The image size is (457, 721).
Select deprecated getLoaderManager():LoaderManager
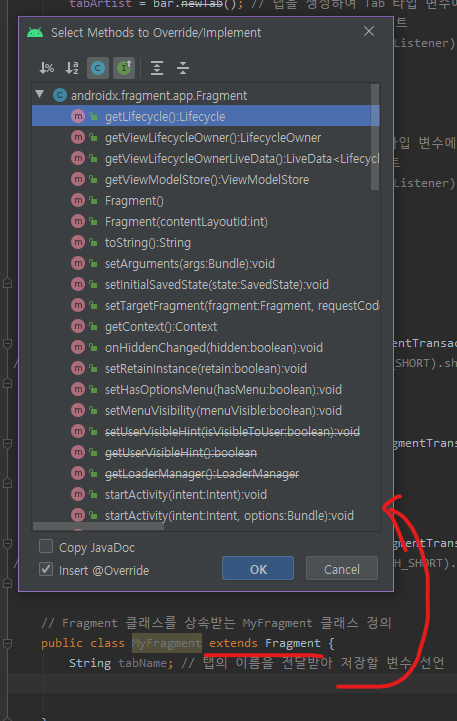click(x=206, y=474)
